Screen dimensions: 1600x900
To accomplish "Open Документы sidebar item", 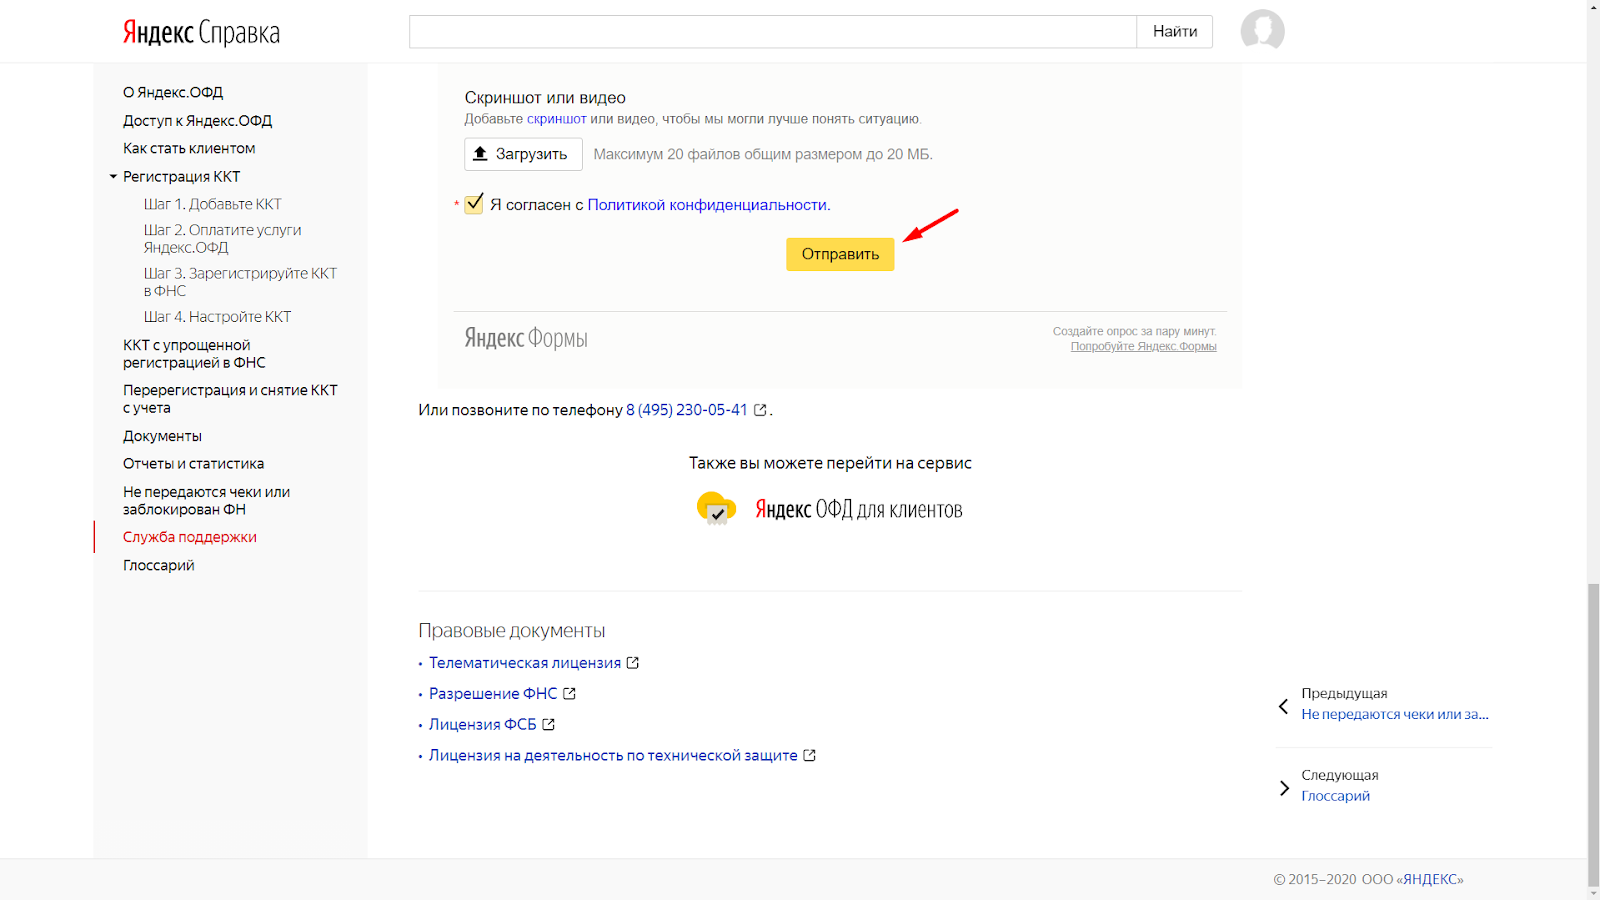I will pyautogui.click(x=162, y=436).
